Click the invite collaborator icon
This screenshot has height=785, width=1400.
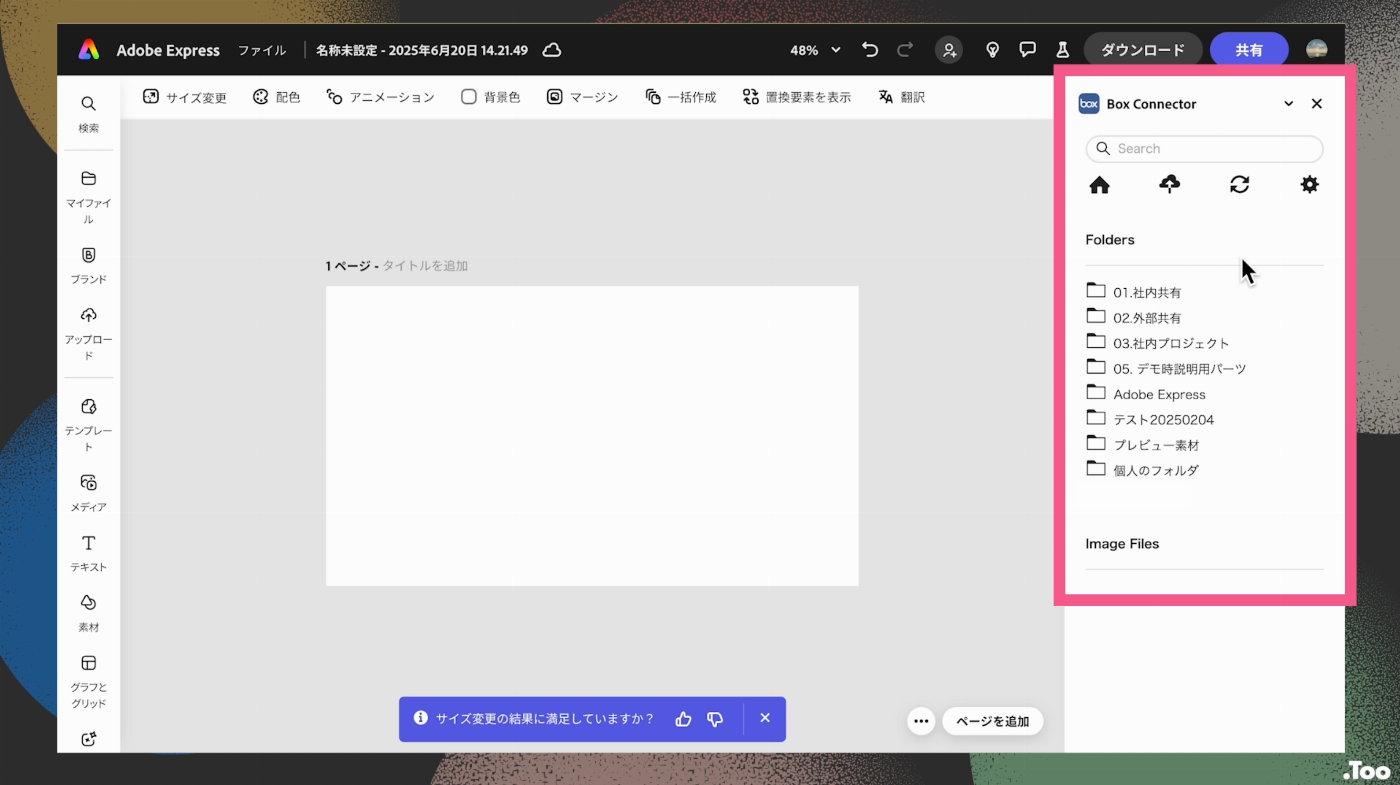click(948, 50)
